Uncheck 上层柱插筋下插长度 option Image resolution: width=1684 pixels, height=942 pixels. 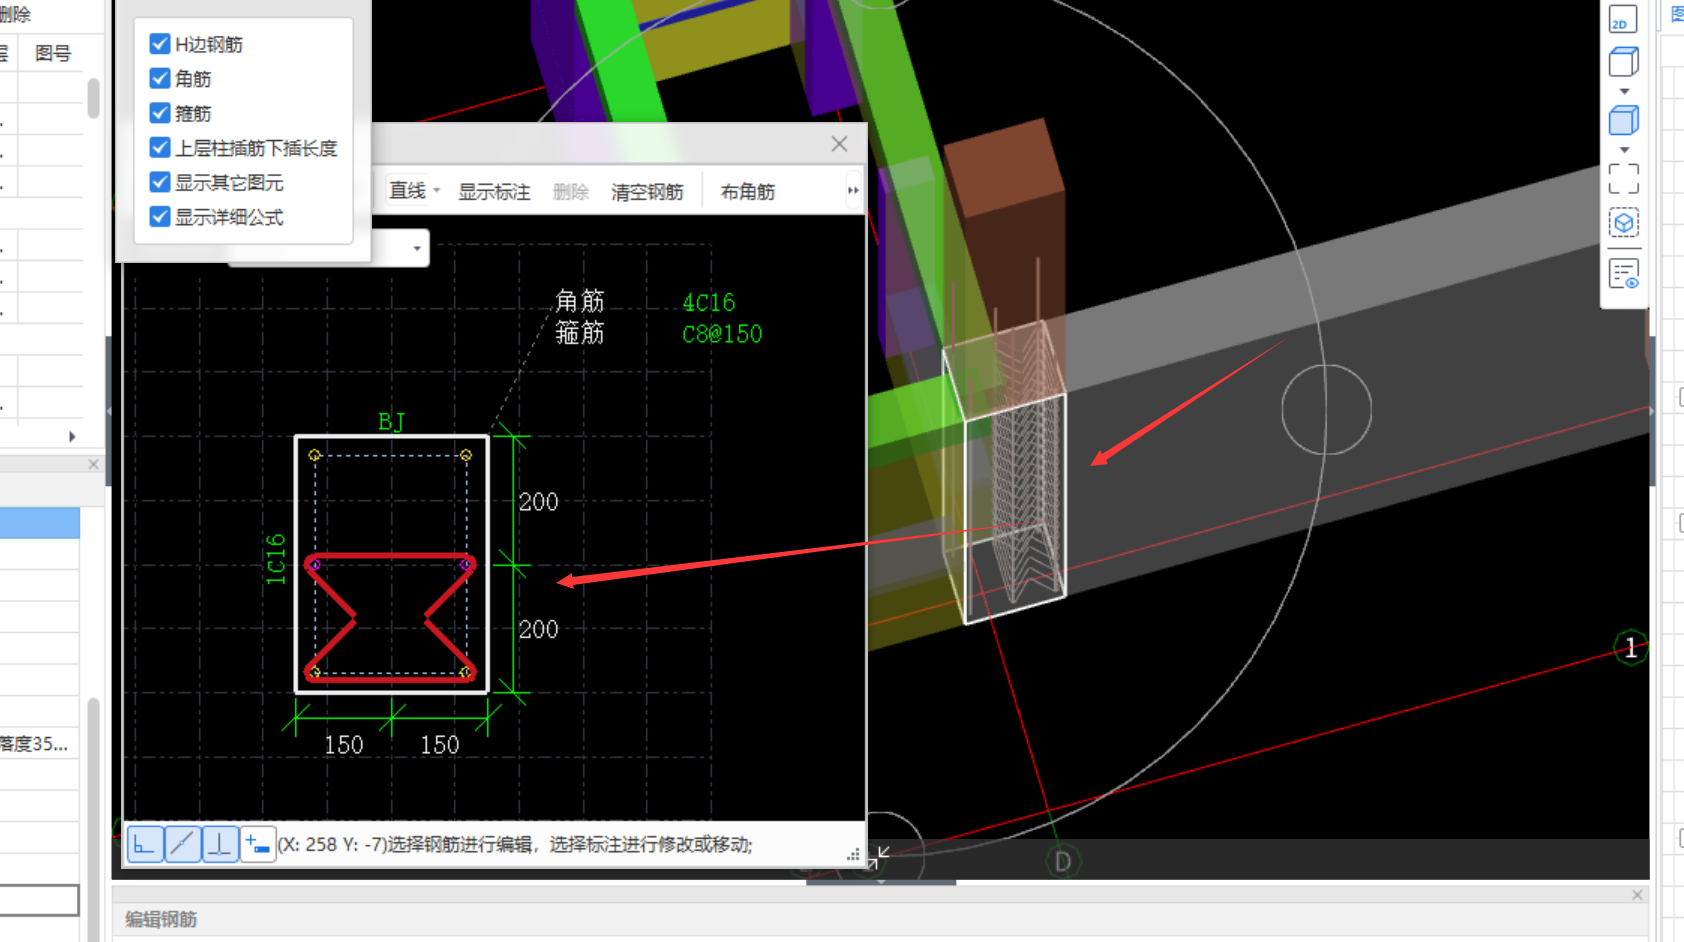tap(160, 148)
